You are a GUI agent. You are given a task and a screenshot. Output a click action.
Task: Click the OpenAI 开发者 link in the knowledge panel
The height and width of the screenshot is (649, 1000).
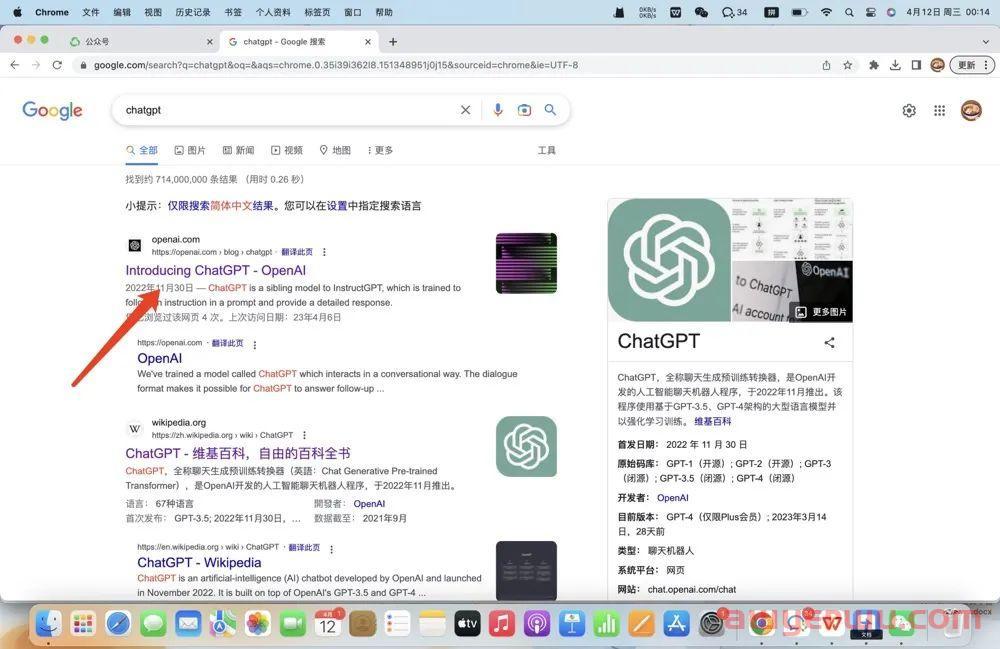coord(673,498)
